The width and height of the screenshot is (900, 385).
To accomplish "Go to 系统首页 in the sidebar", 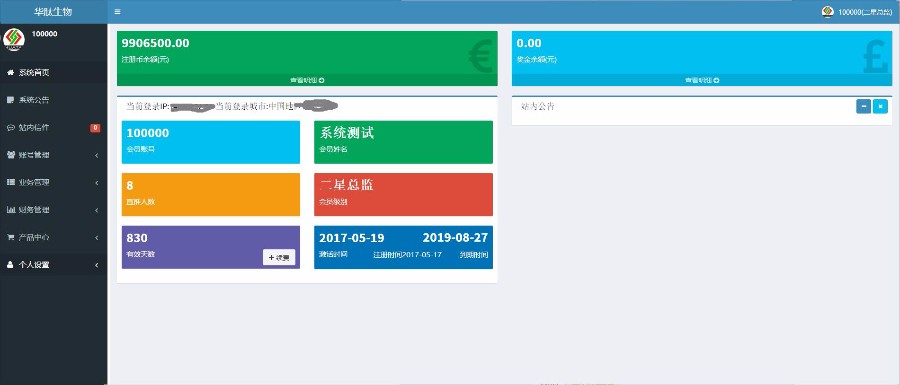I will click(53, 72).
